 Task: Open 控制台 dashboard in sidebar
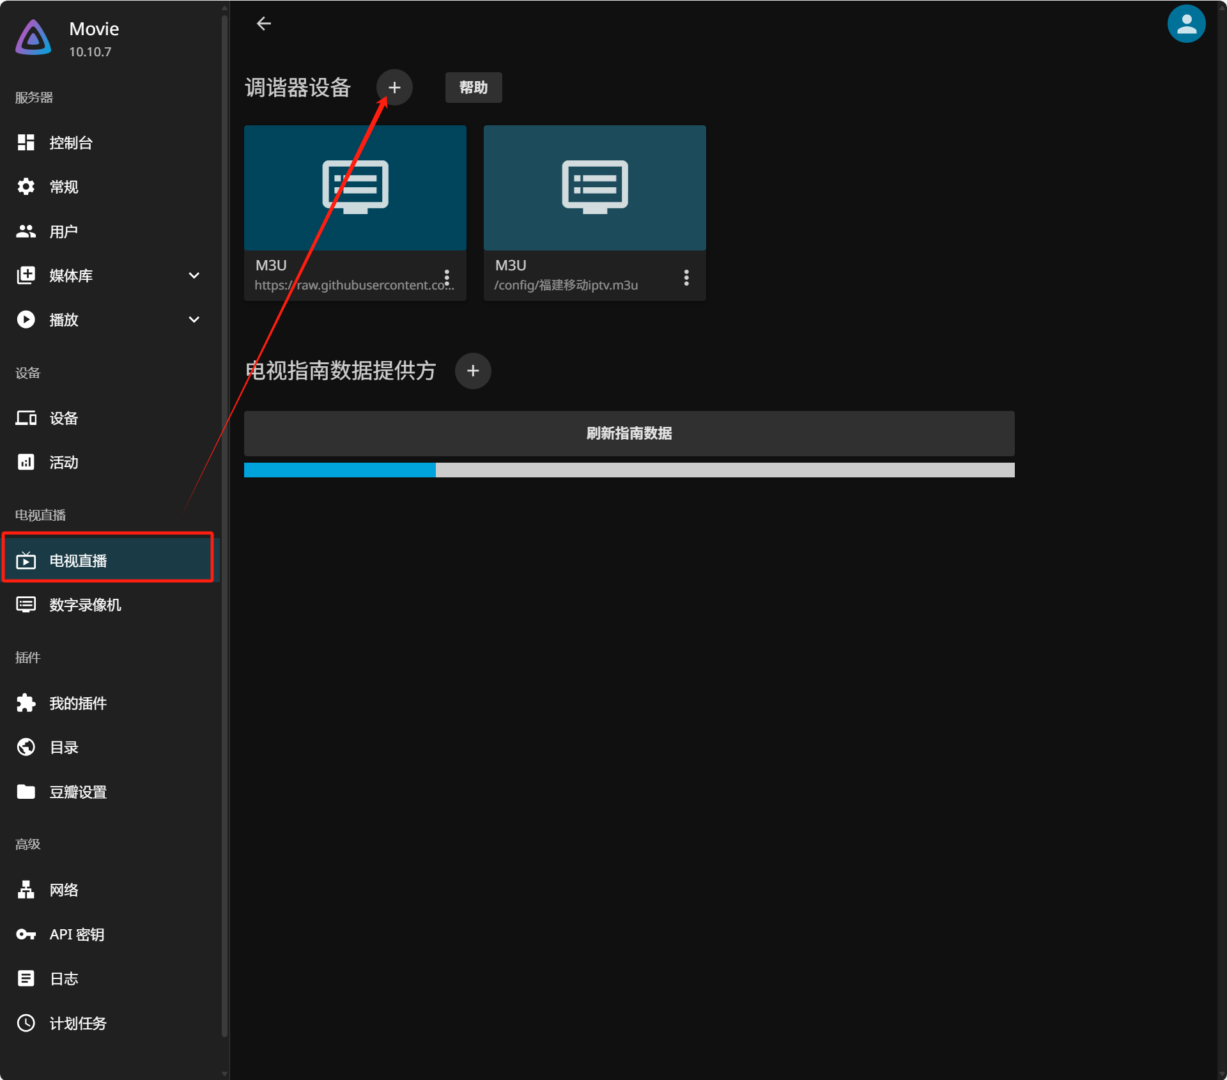(108, 143)
